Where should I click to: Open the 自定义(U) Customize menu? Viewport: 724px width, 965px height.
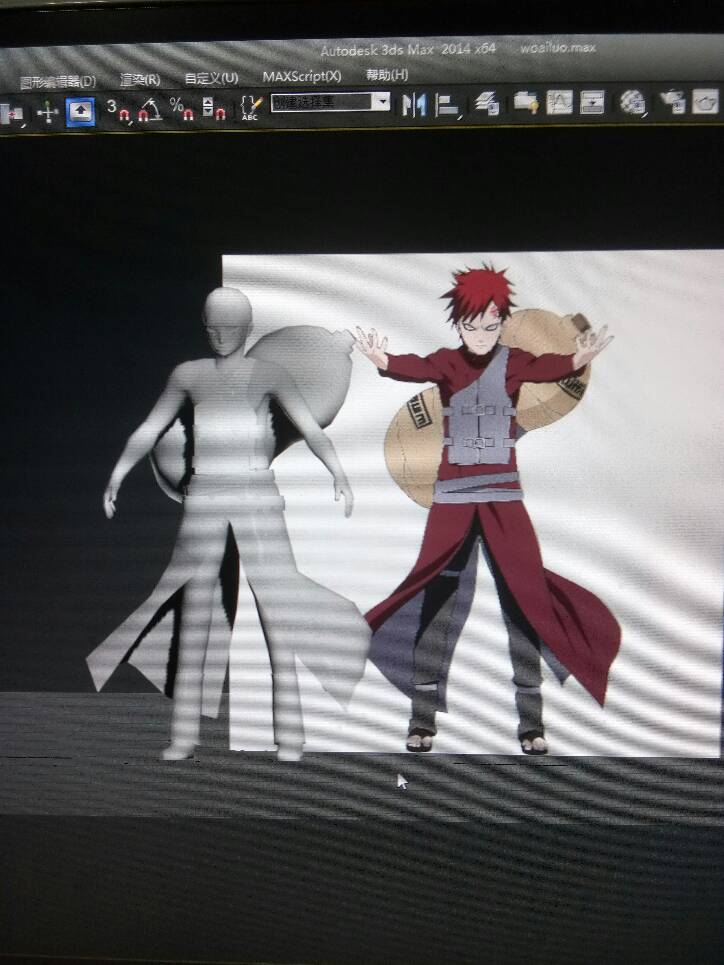(211, 78)
